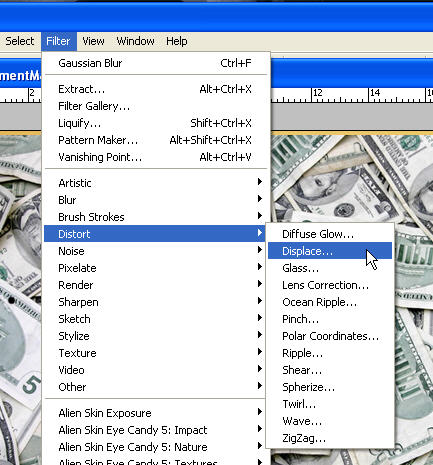Open the Help menu
The width and height of the screenshot is (433, 465).
click(177, 41)
